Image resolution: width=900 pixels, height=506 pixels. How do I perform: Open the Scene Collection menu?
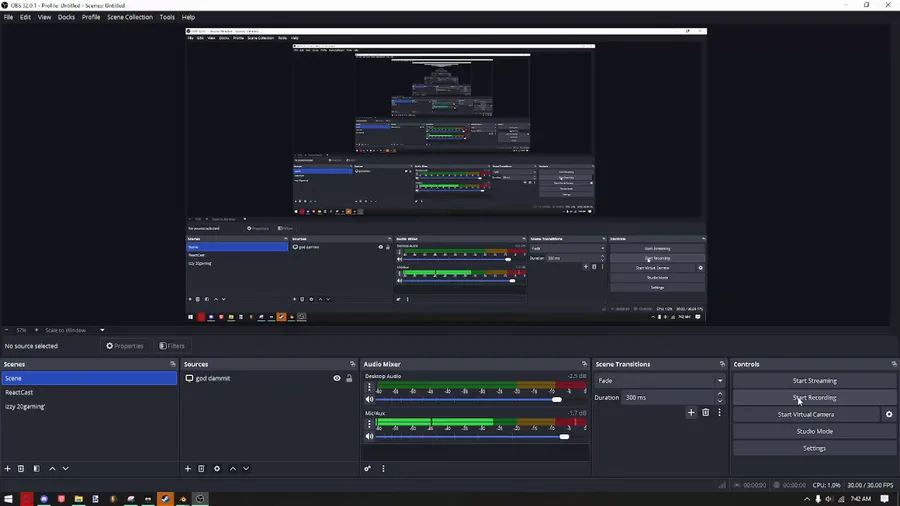[x=130, y=17]
